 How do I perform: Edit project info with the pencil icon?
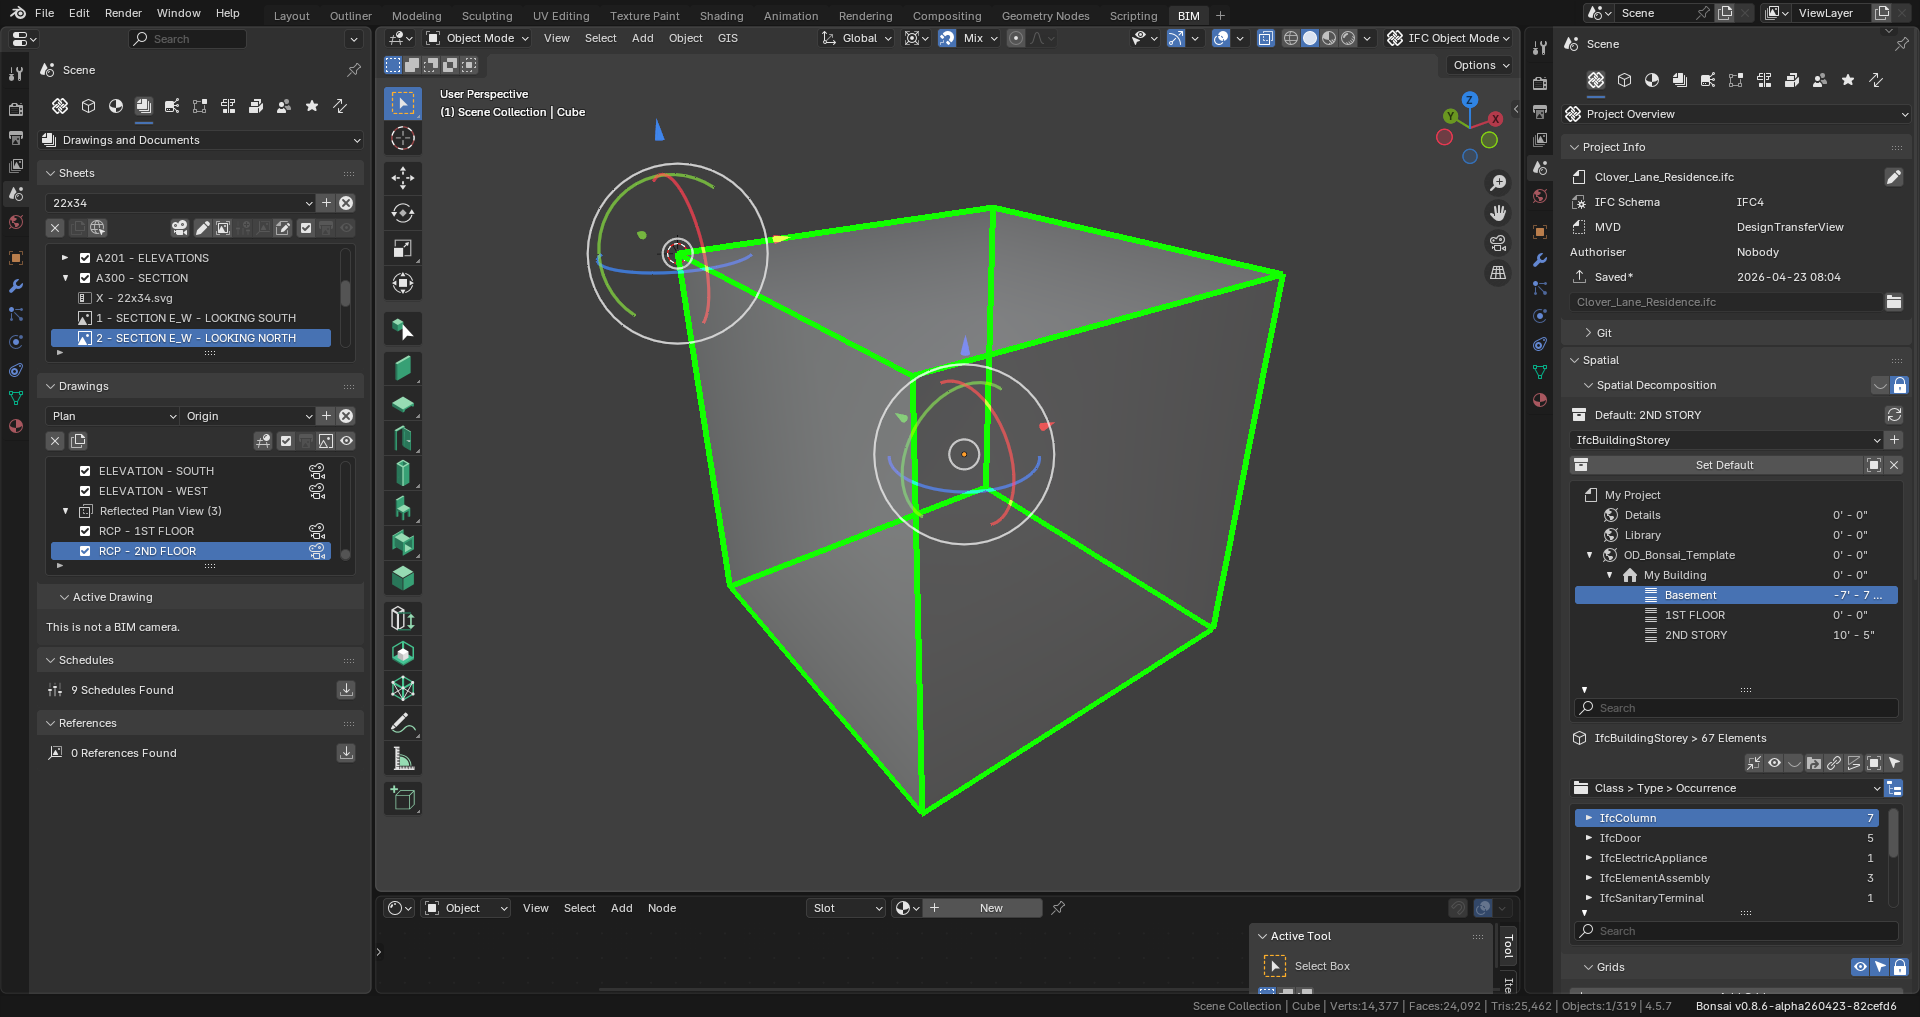tap(1894, 177)
